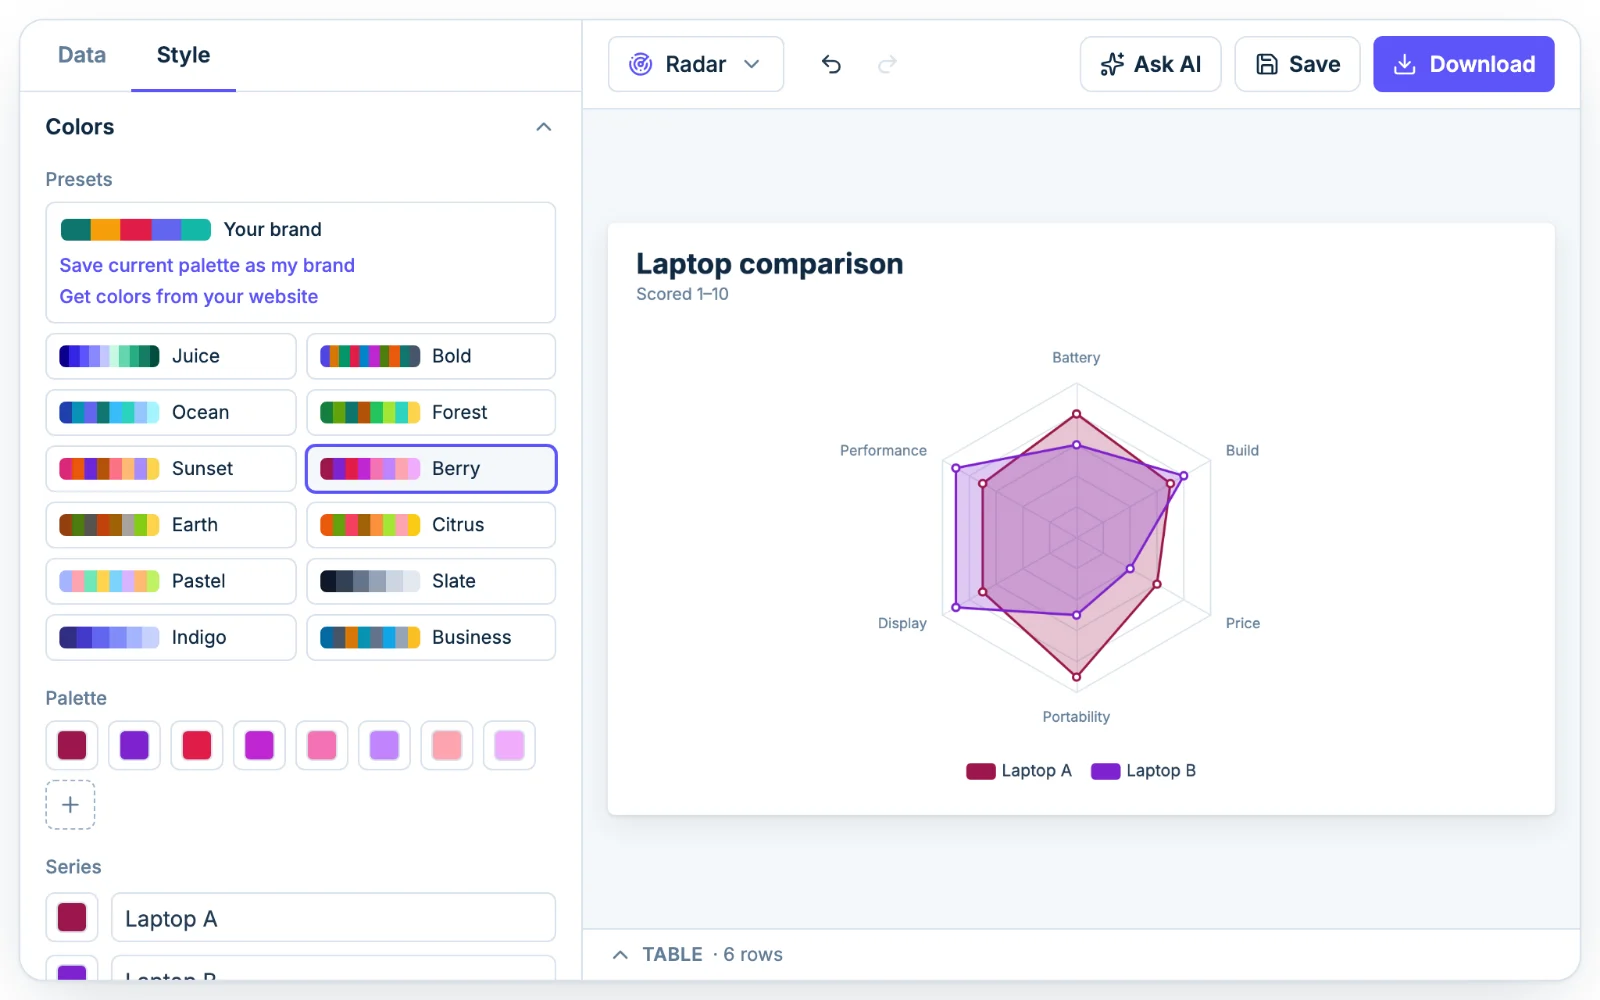Click the Laptop A series name field
This screenshot has width=1600, height=1000.
pyautogui.click(x=333, y=918)
